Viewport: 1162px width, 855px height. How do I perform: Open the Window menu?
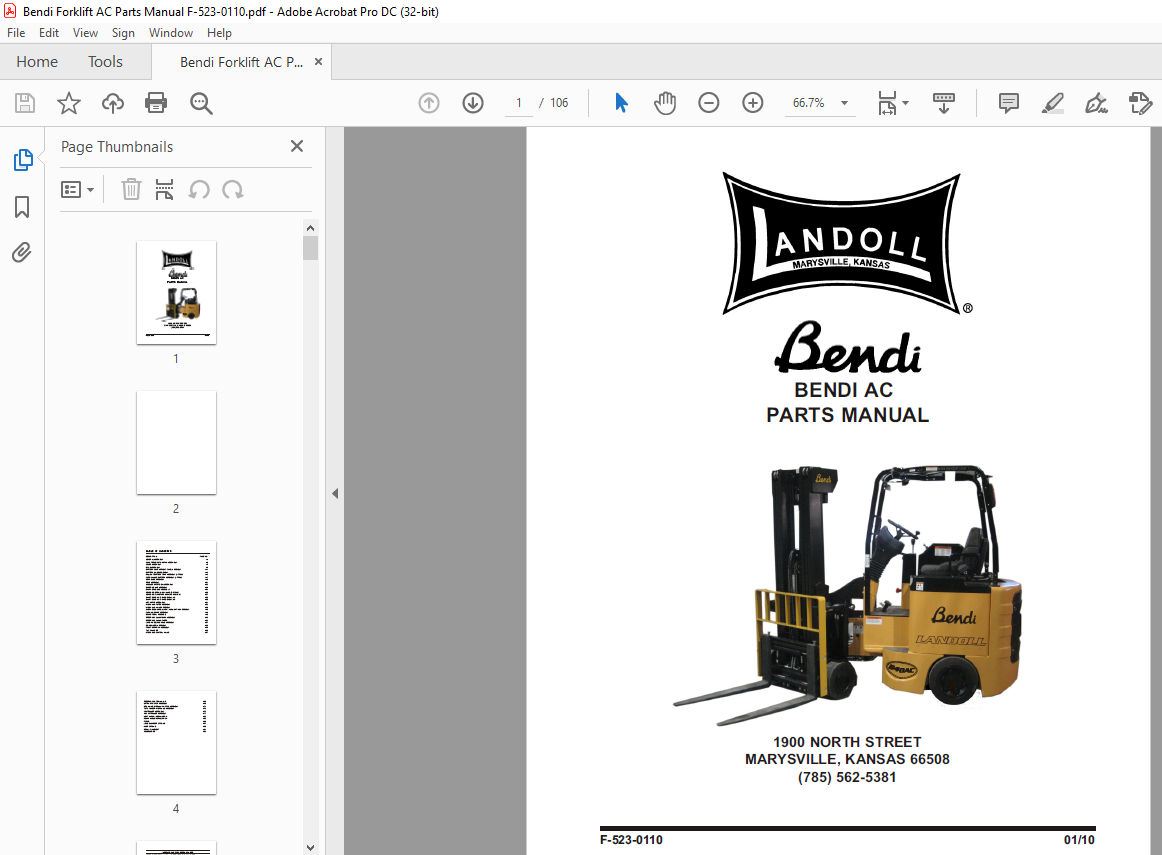(x=170, y=33)
